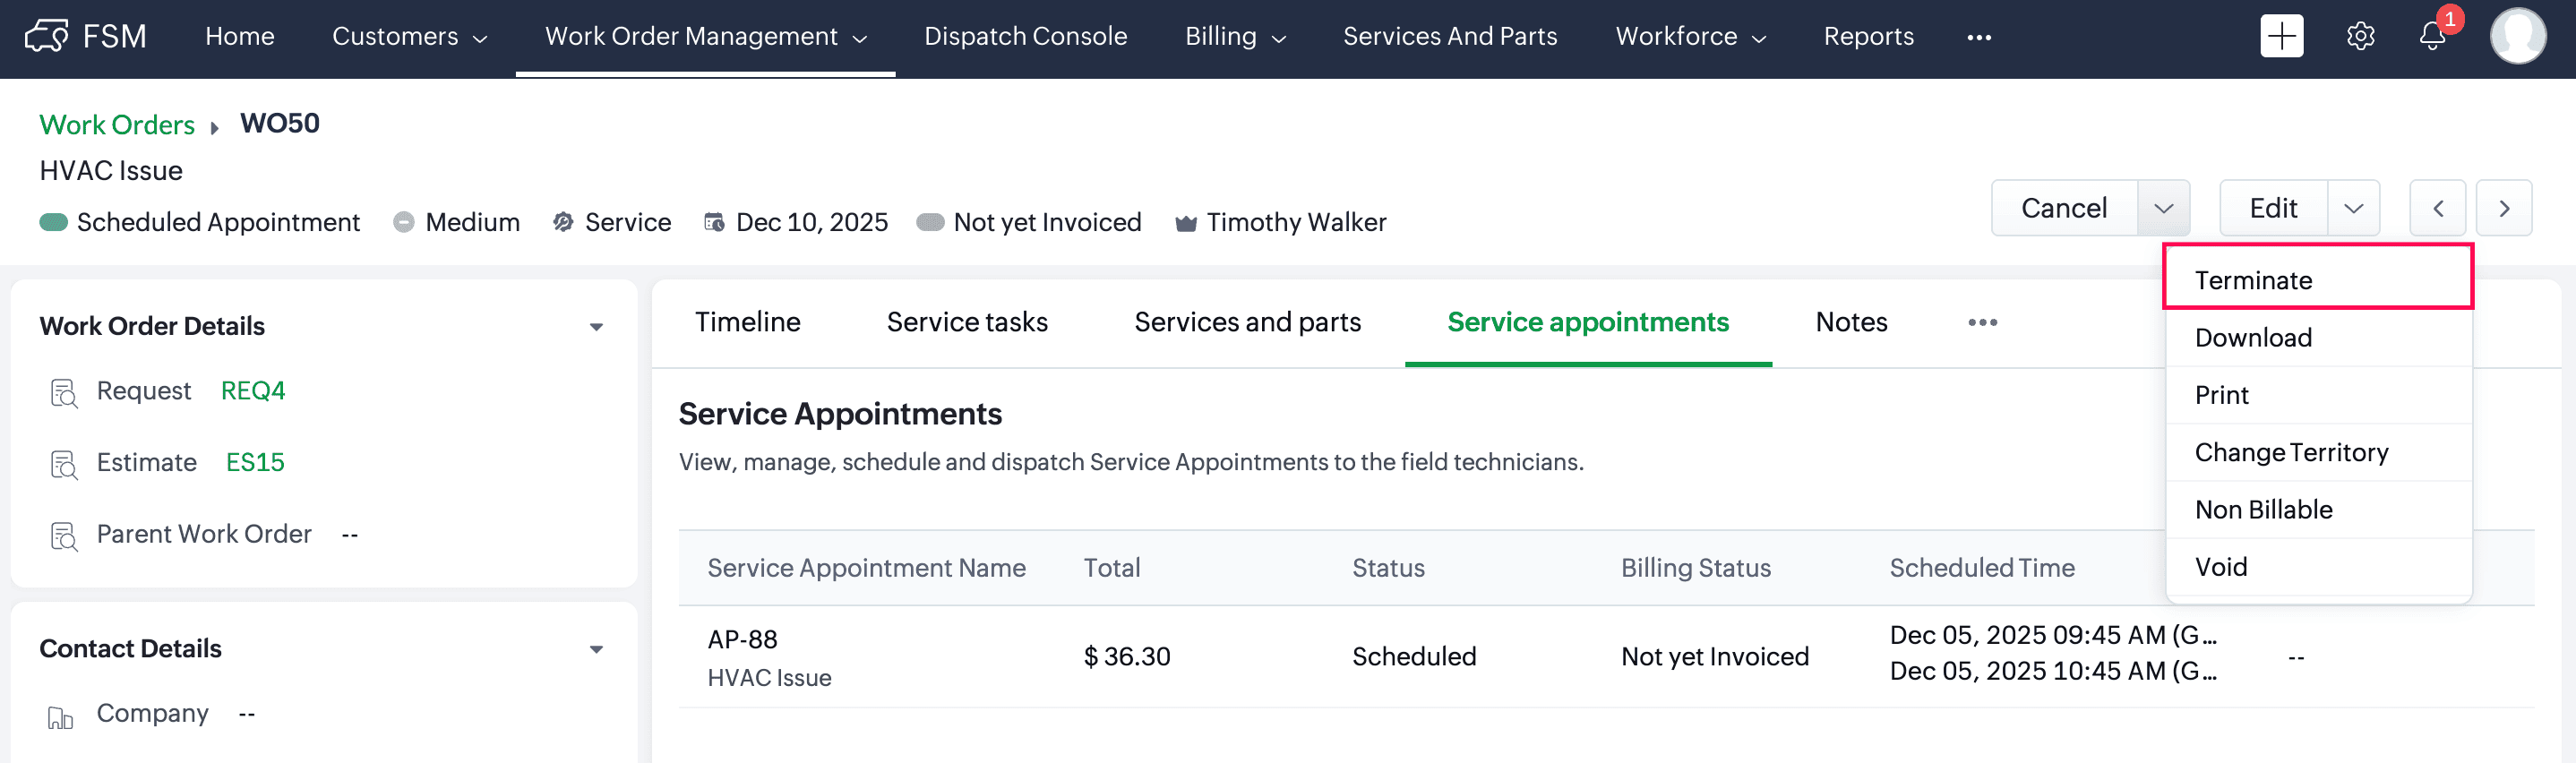
Task: Open the REQ4 request link
Action: (252, 391)
